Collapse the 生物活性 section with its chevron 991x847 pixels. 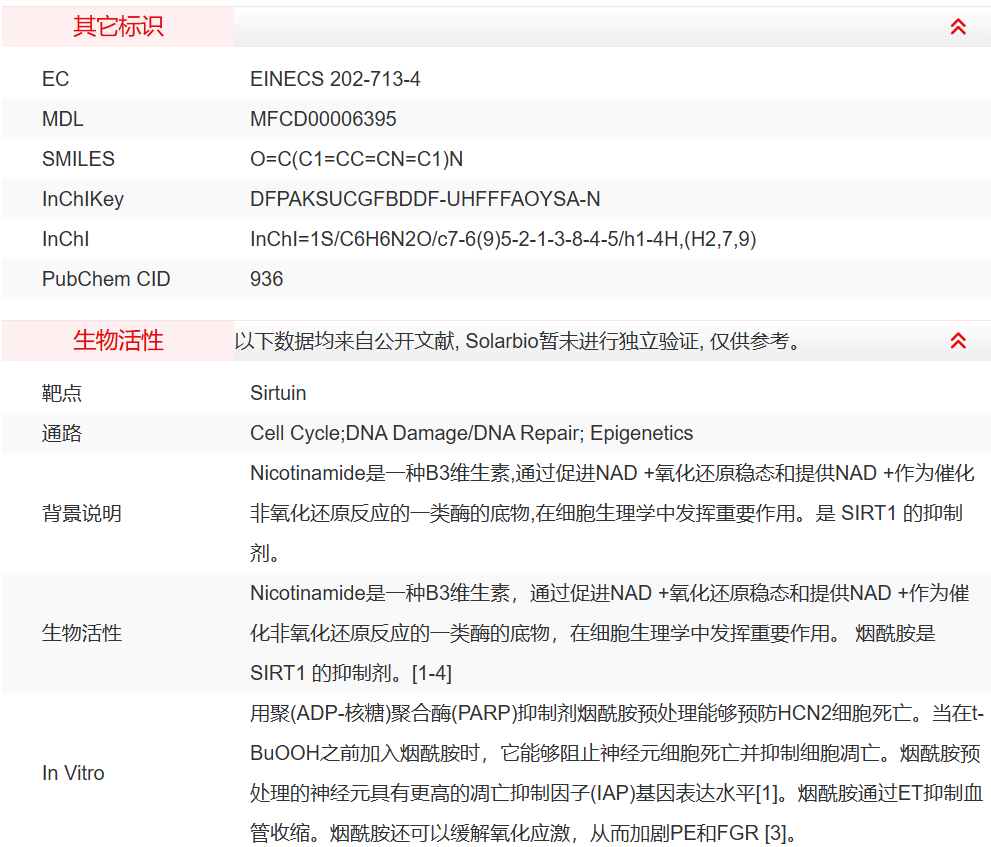coord(957,341)
